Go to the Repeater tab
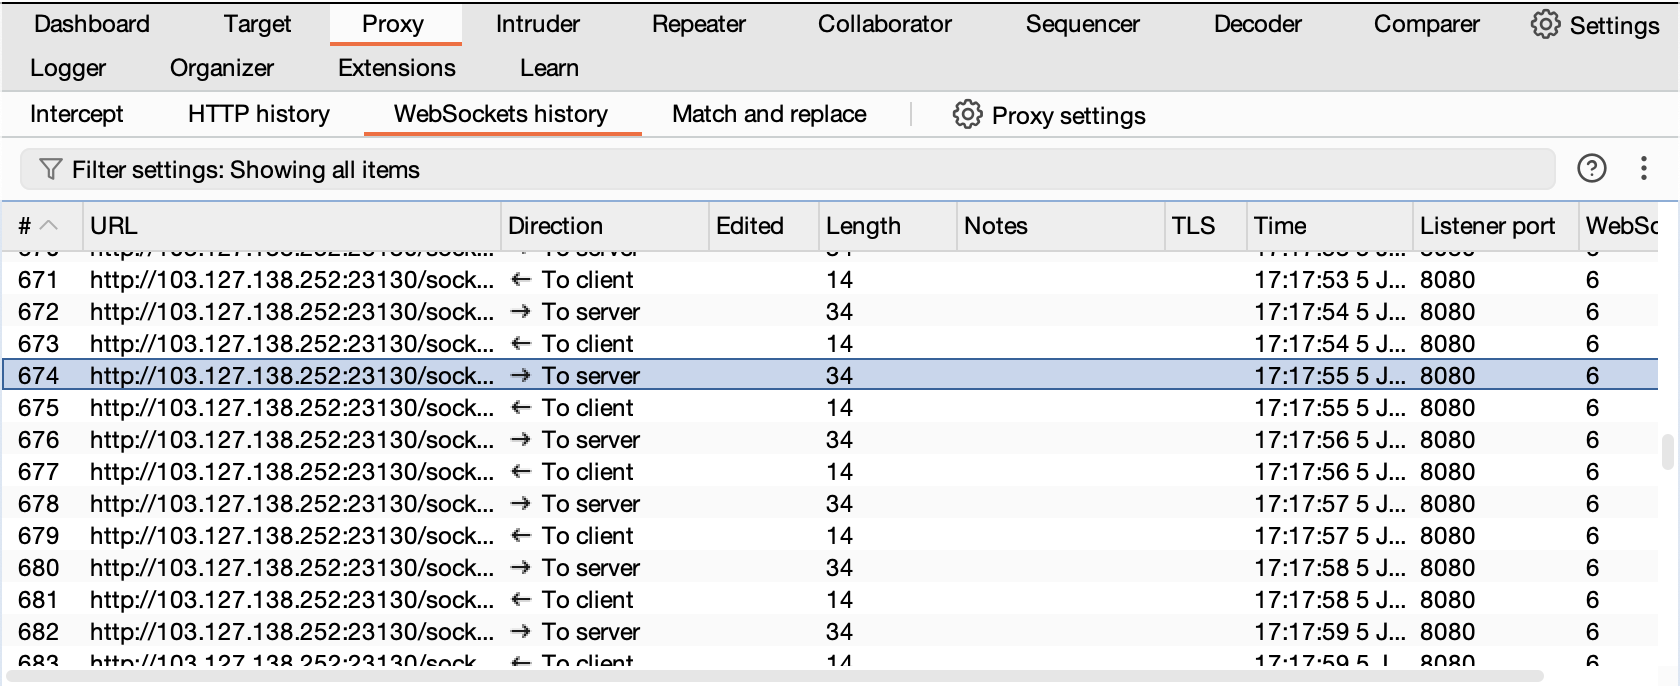Image resolution: width=1680 pixels, height=686 pixels. 698,24
